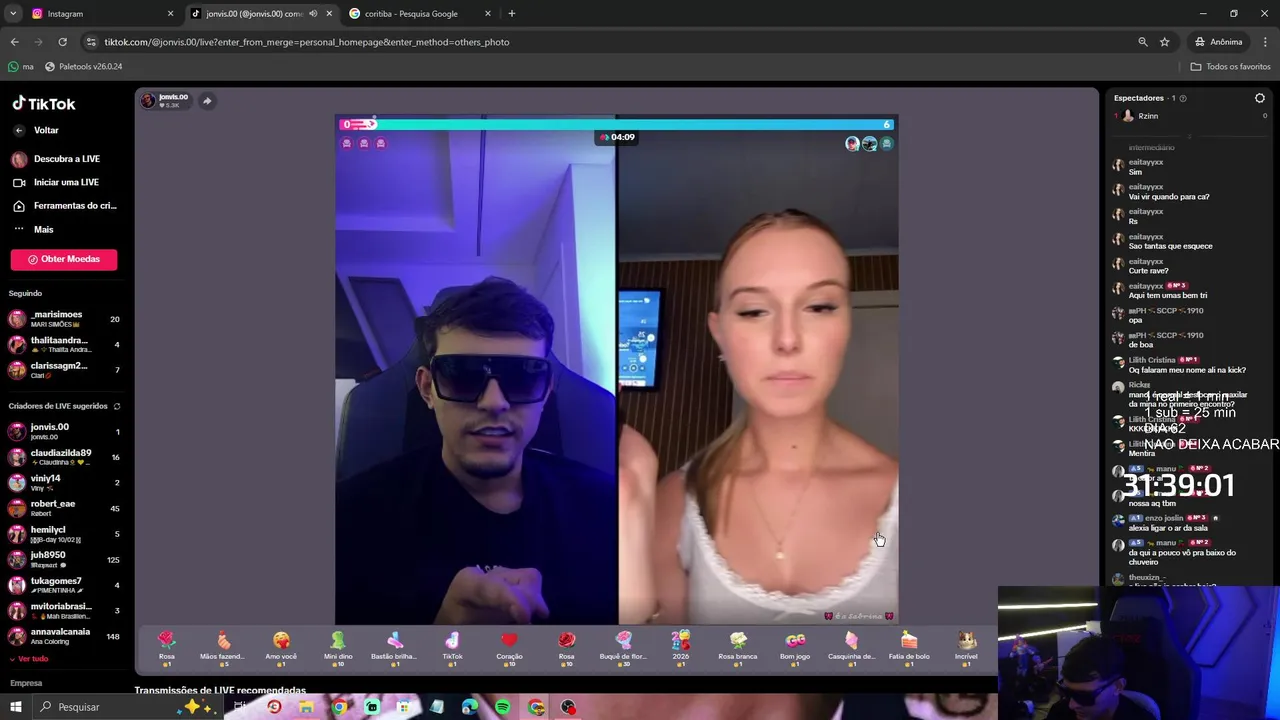Send the Bom jogo gift
Viewport: 1280px width, 720px height.
click(795, 646)
